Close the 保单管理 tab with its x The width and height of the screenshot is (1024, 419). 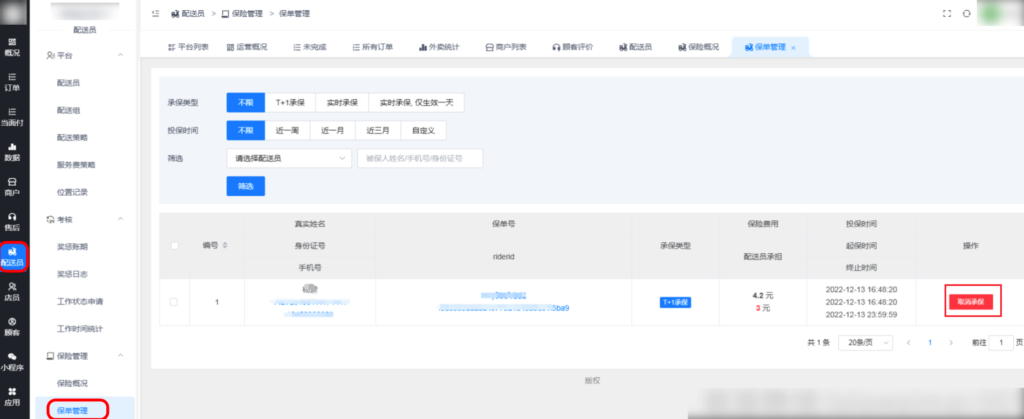[x=793, y=48]
